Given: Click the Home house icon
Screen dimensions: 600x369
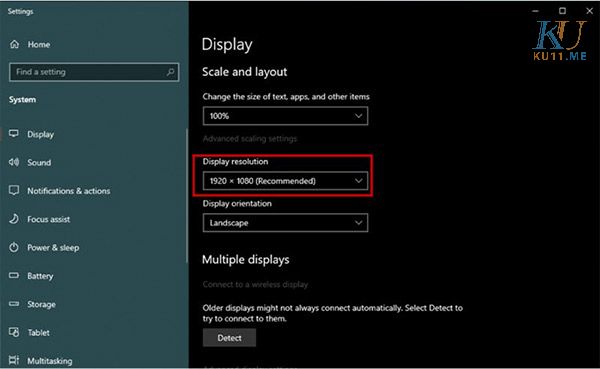Looking at the screenshot, I should 15,44.
